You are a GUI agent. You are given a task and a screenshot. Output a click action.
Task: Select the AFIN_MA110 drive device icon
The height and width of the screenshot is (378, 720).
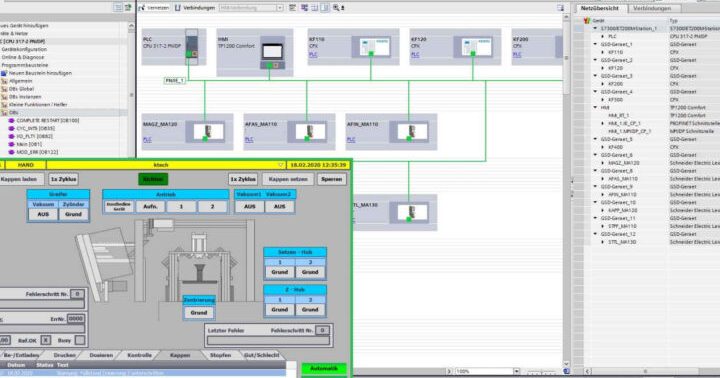pyautogui.click(x=409, y=132)
